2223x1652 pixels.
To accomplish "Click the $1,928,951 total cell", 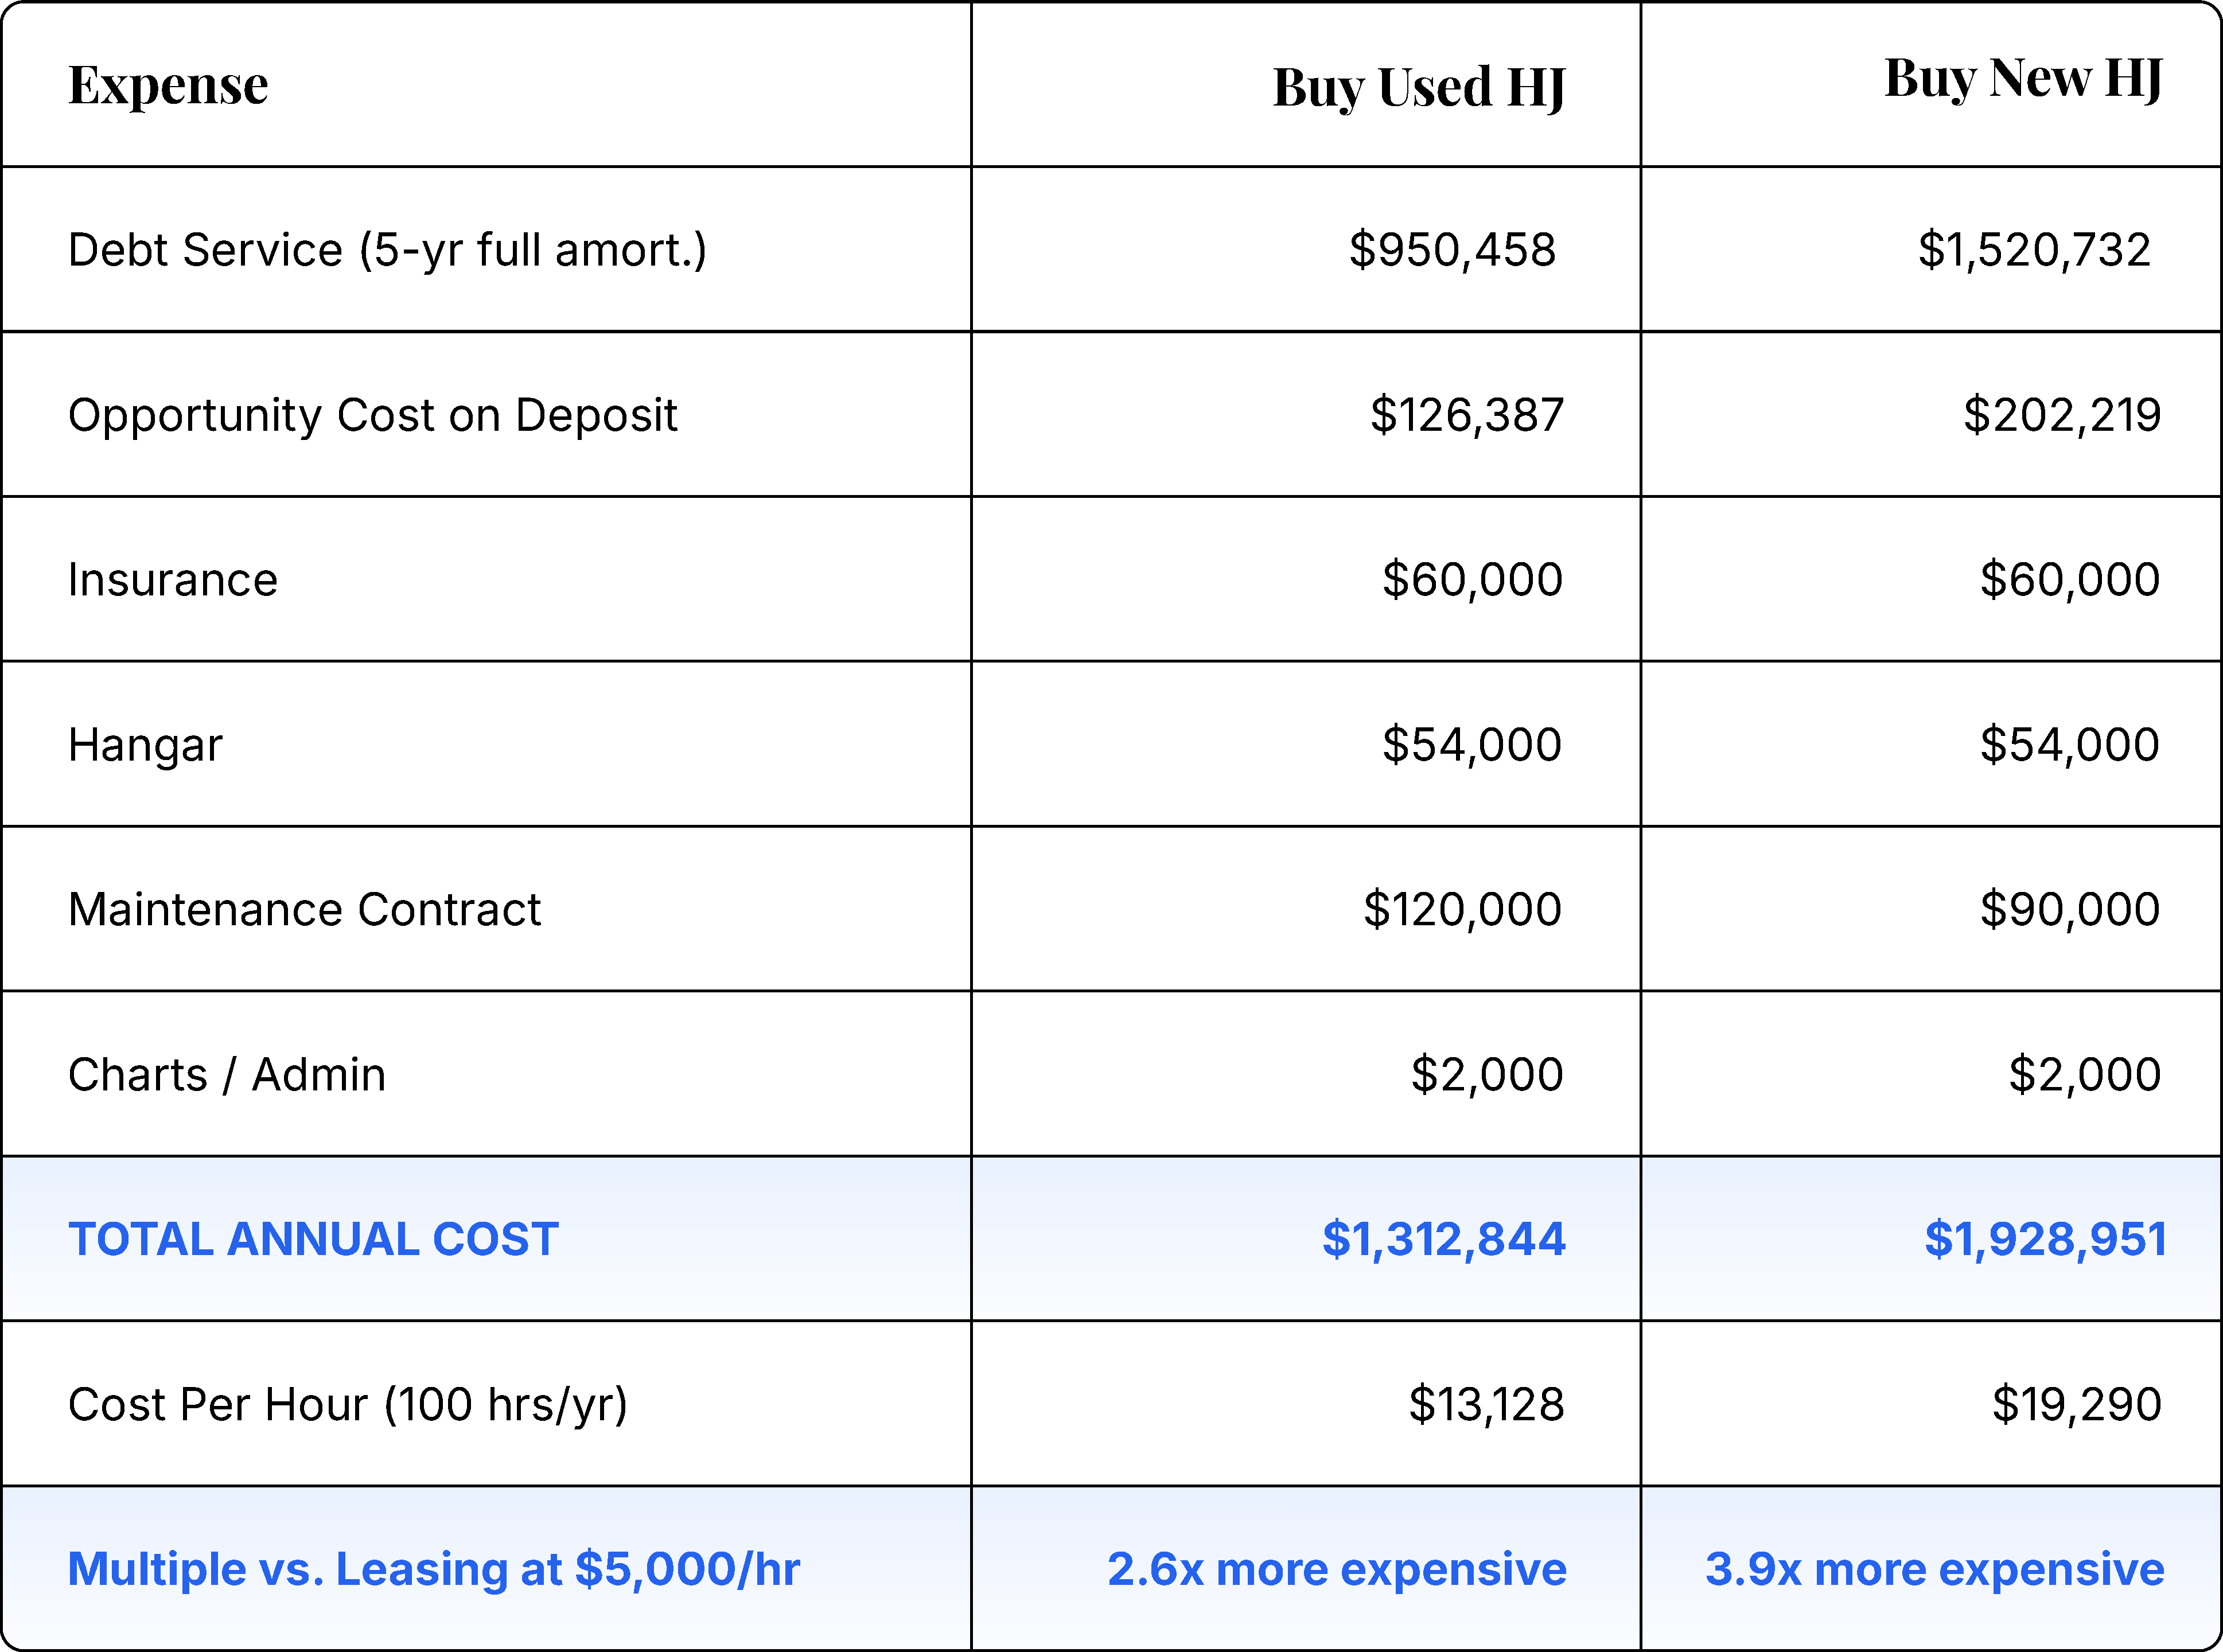I will tap(2045, 1240).
